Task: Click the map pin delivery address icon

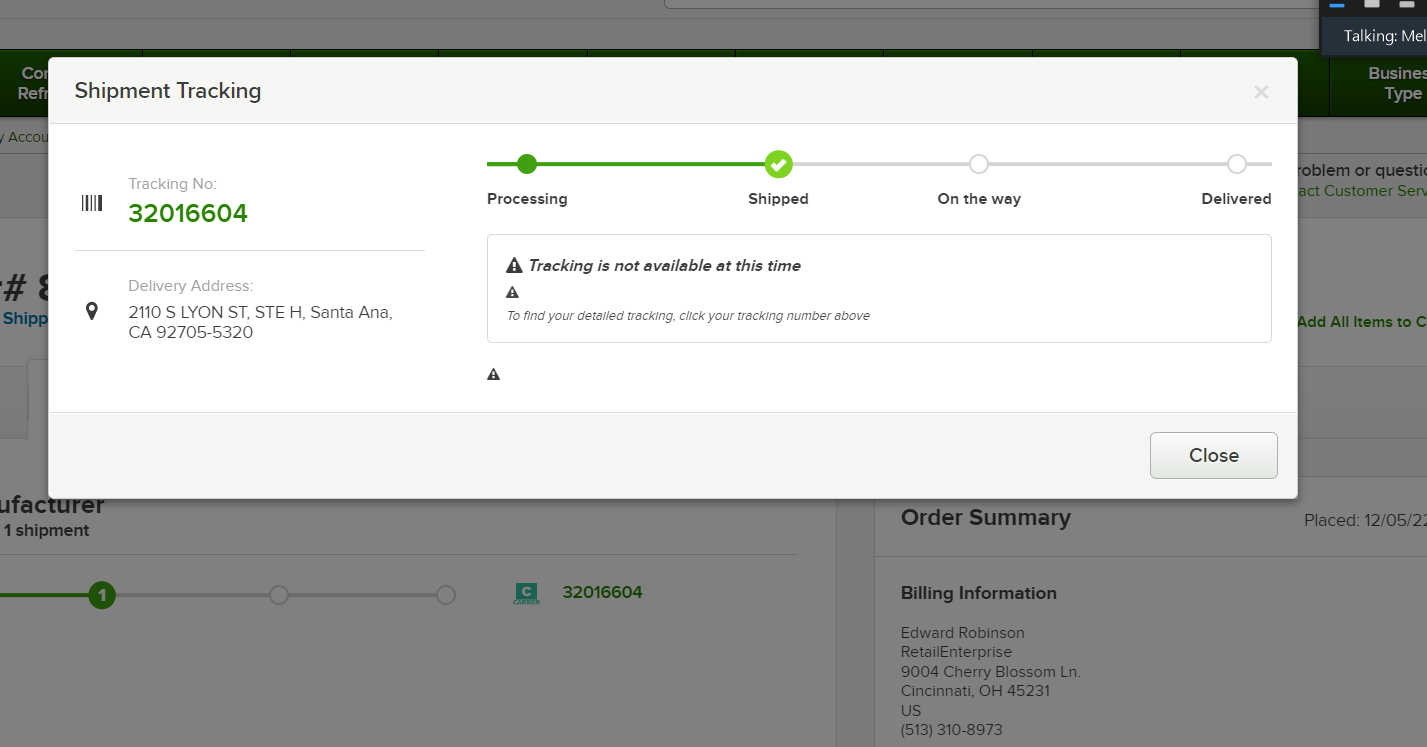Action: (92, 311)
